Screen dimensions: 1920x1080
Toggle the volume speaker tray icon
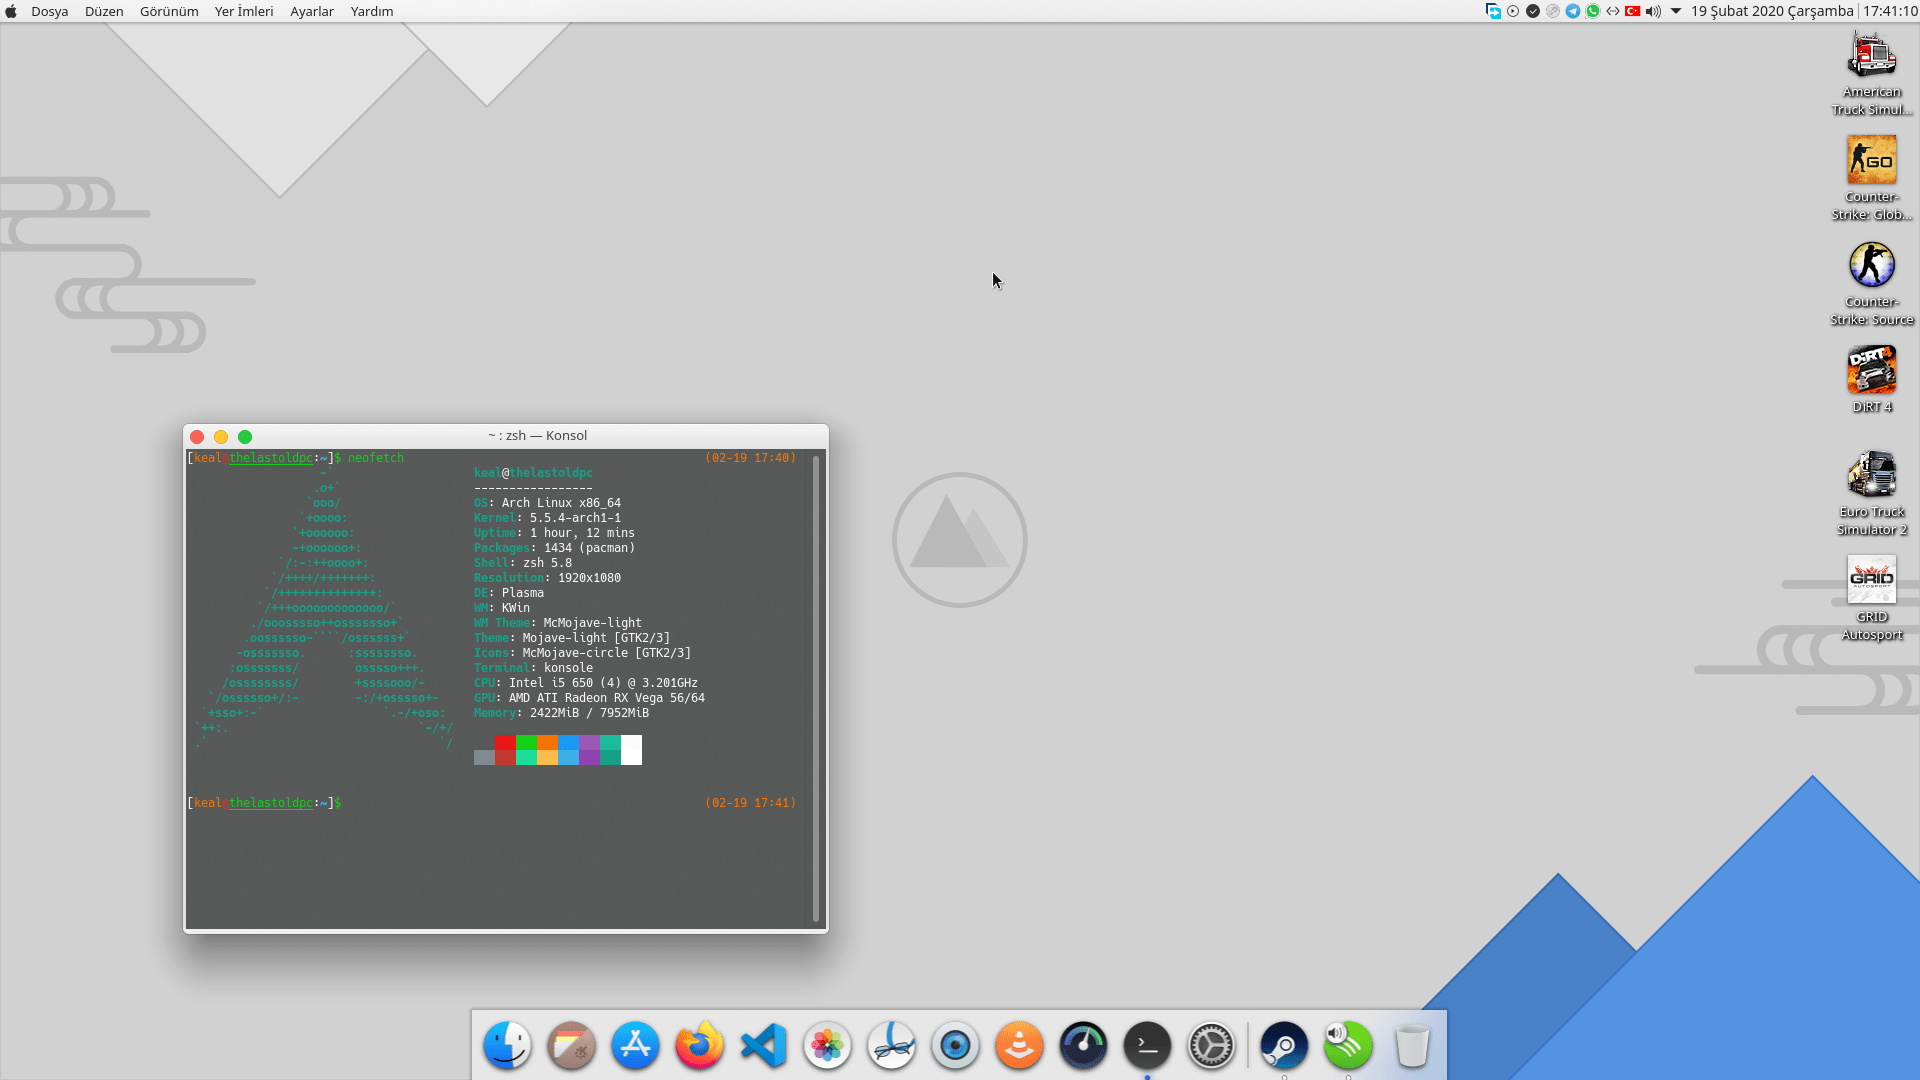(x=1653, y=11)
